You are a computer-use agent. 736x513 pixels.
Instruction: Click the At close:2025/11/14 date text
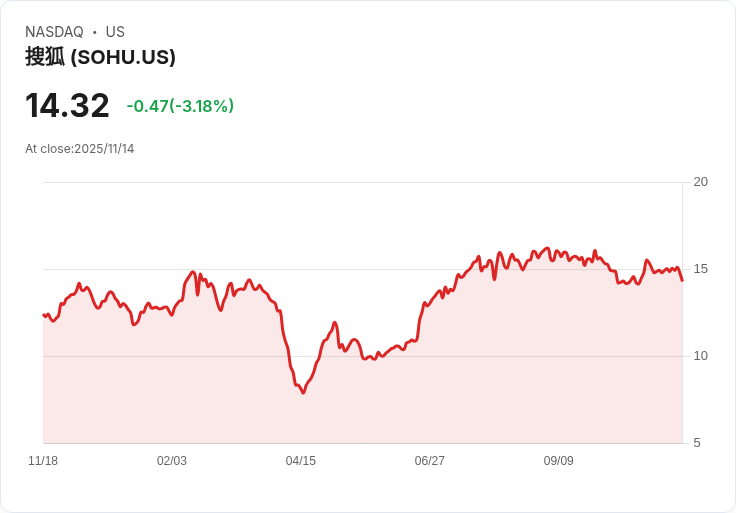pos(80,149)
